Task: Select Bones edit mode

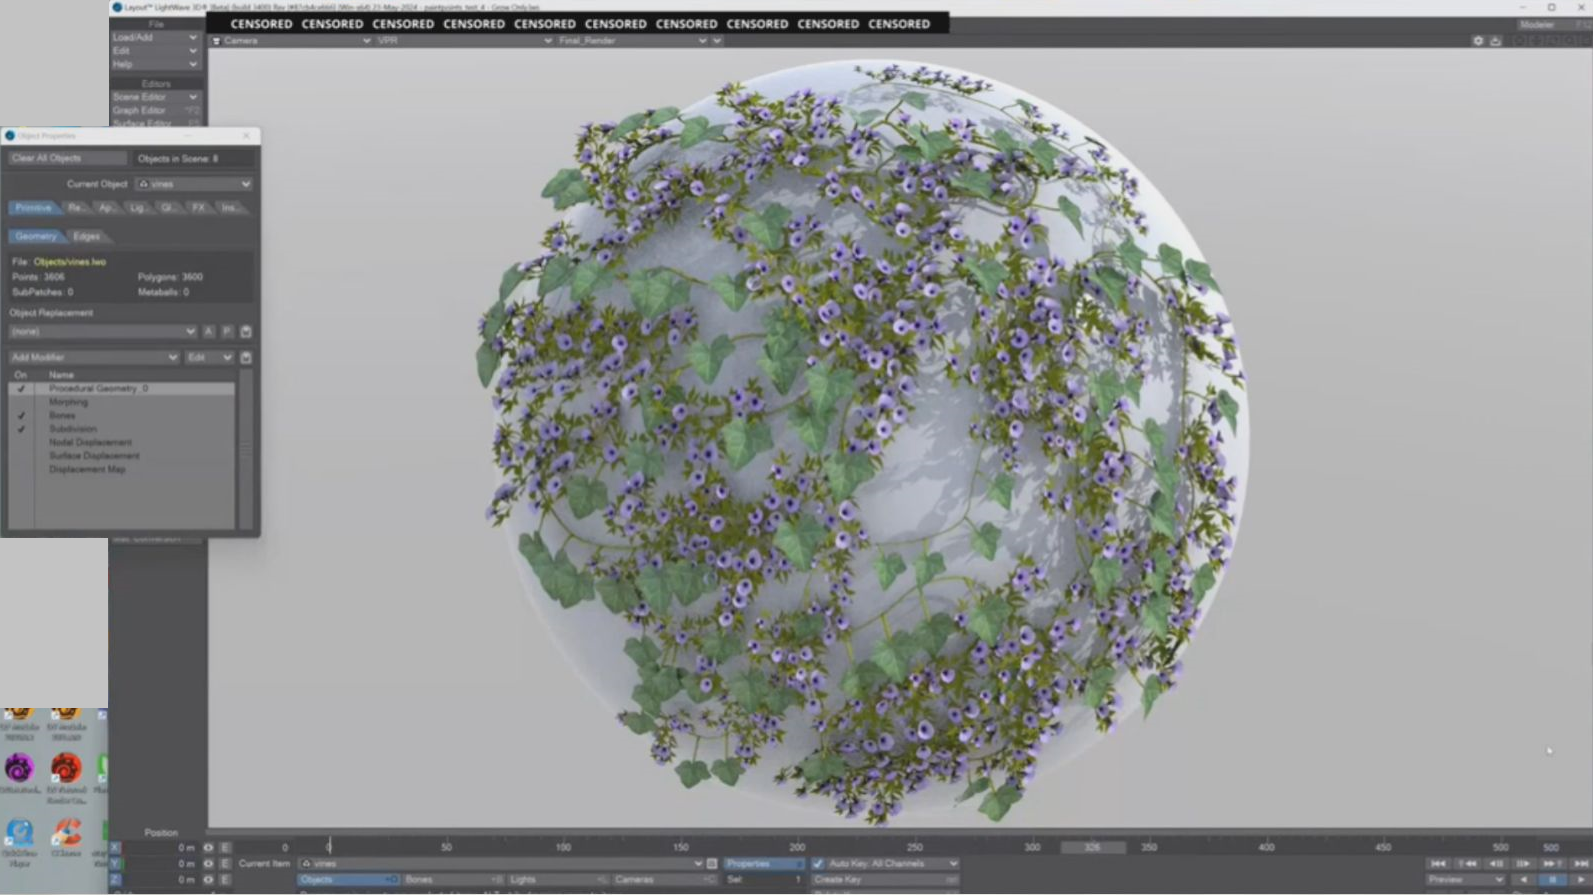Action: click(x=452, y=880)
